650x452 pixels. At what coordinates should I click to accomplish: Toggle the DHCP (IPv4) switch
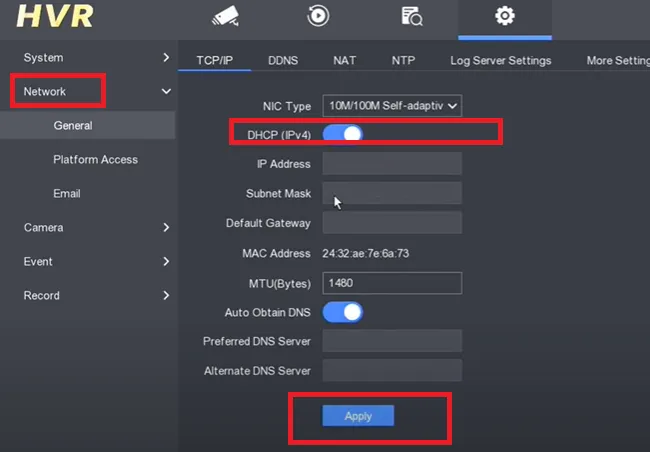343,134
